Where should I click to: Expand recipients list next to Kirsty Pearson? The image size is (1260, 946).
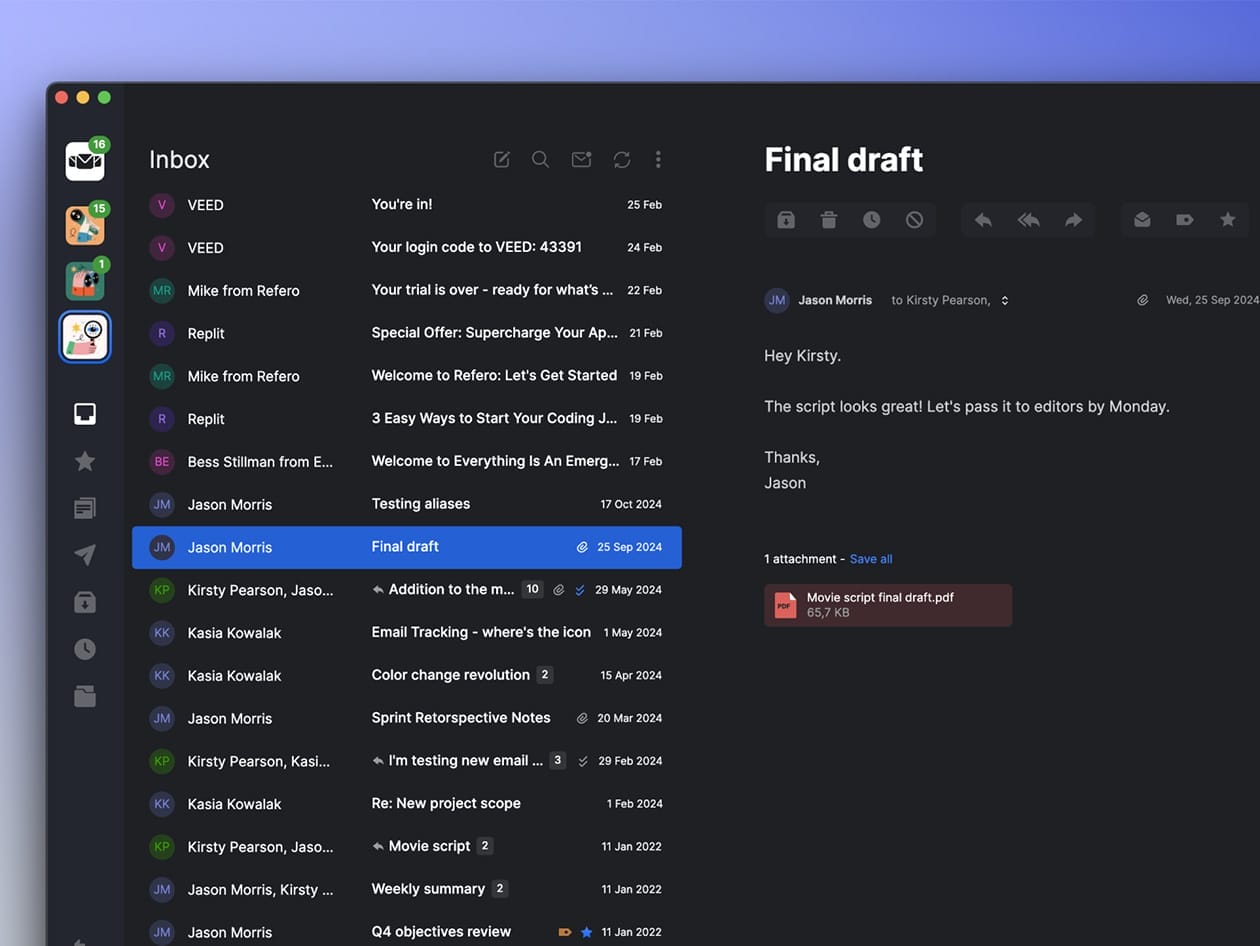pos(1005,301)
